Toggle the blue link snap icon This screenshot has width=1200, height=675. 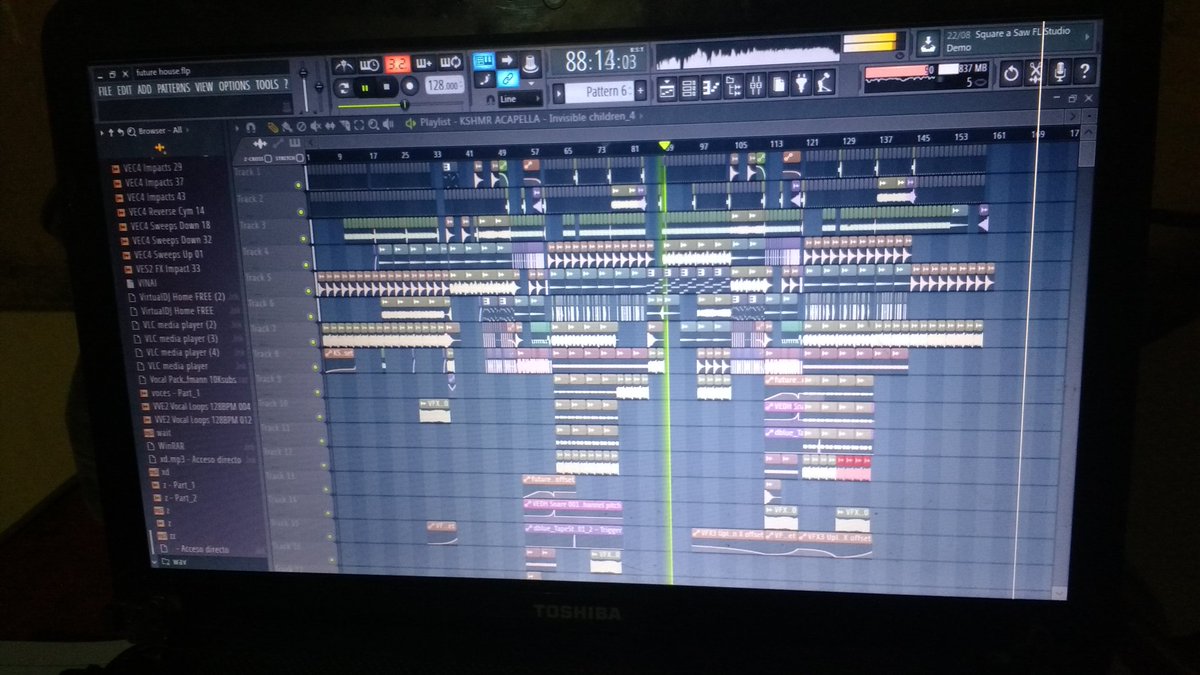click(x=507, y=79)
